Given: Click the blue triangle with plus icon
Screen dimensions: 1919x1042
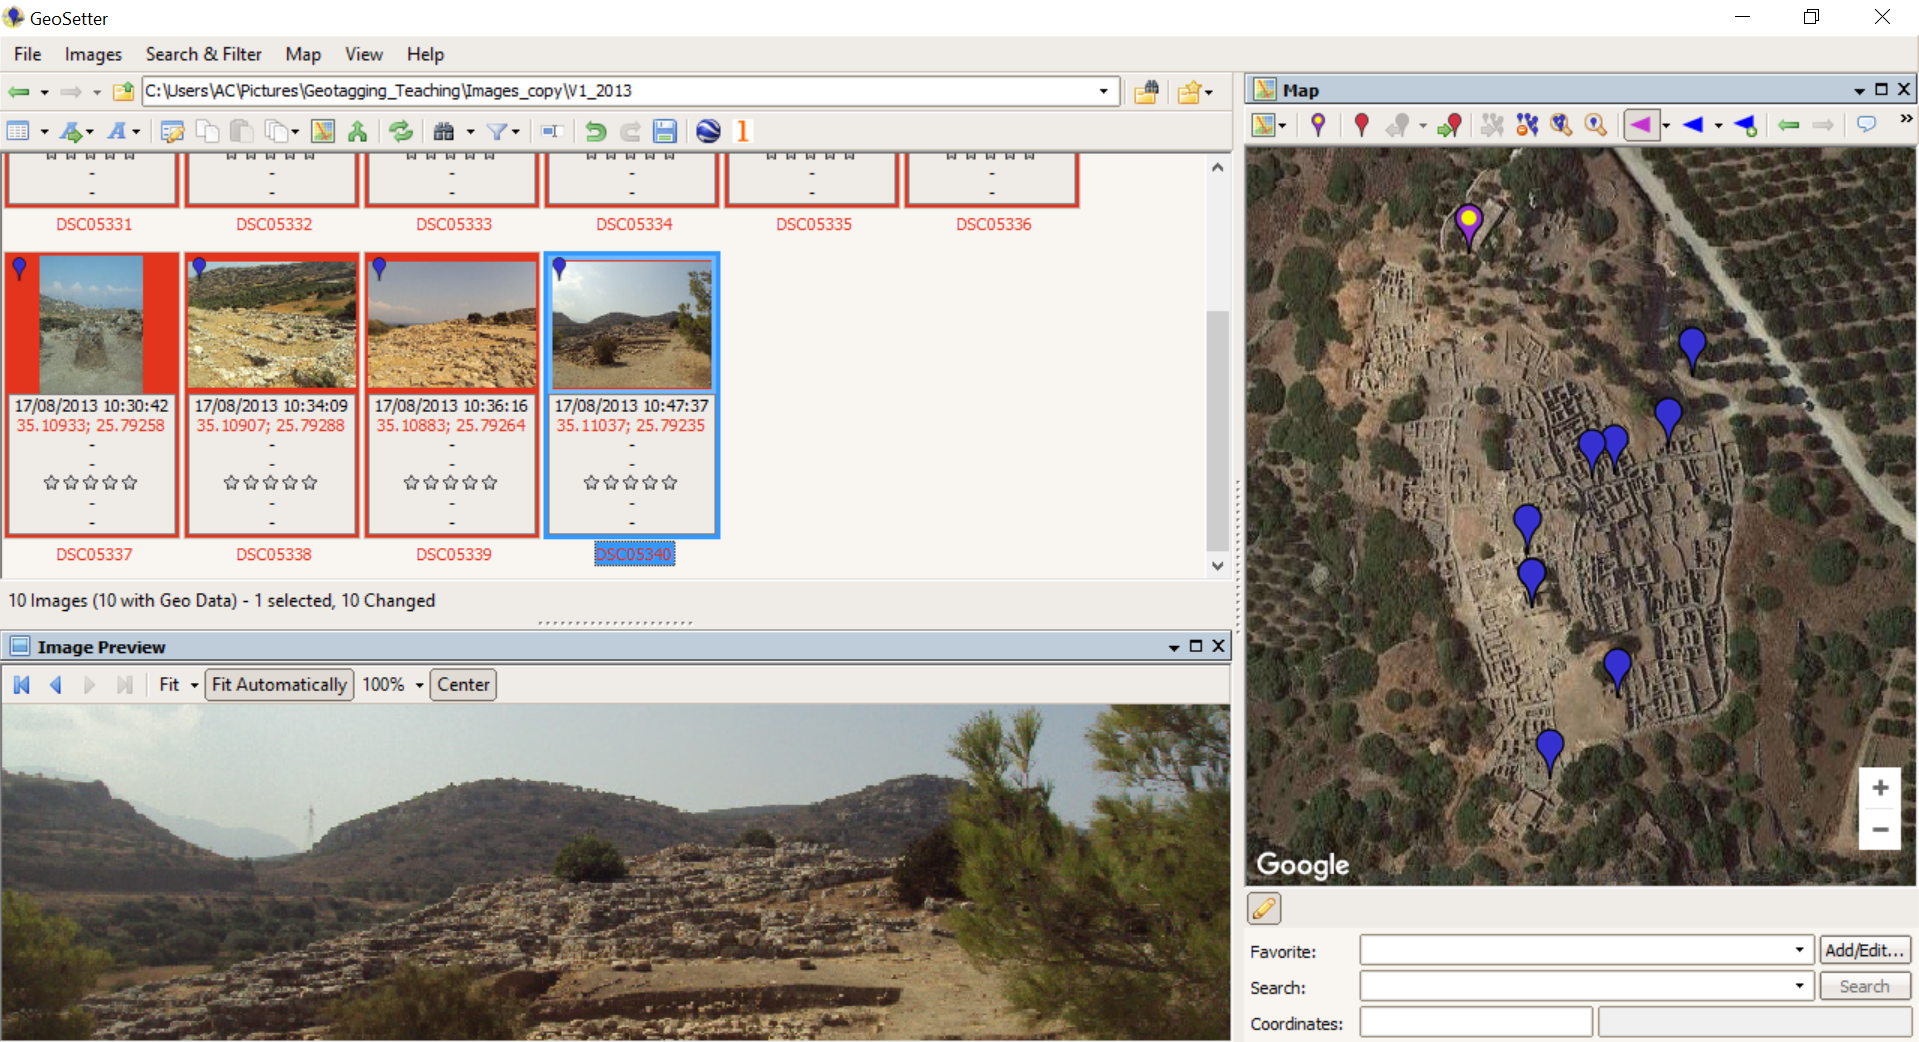Looking at the screenshot, I should [x=1745, y=125].
